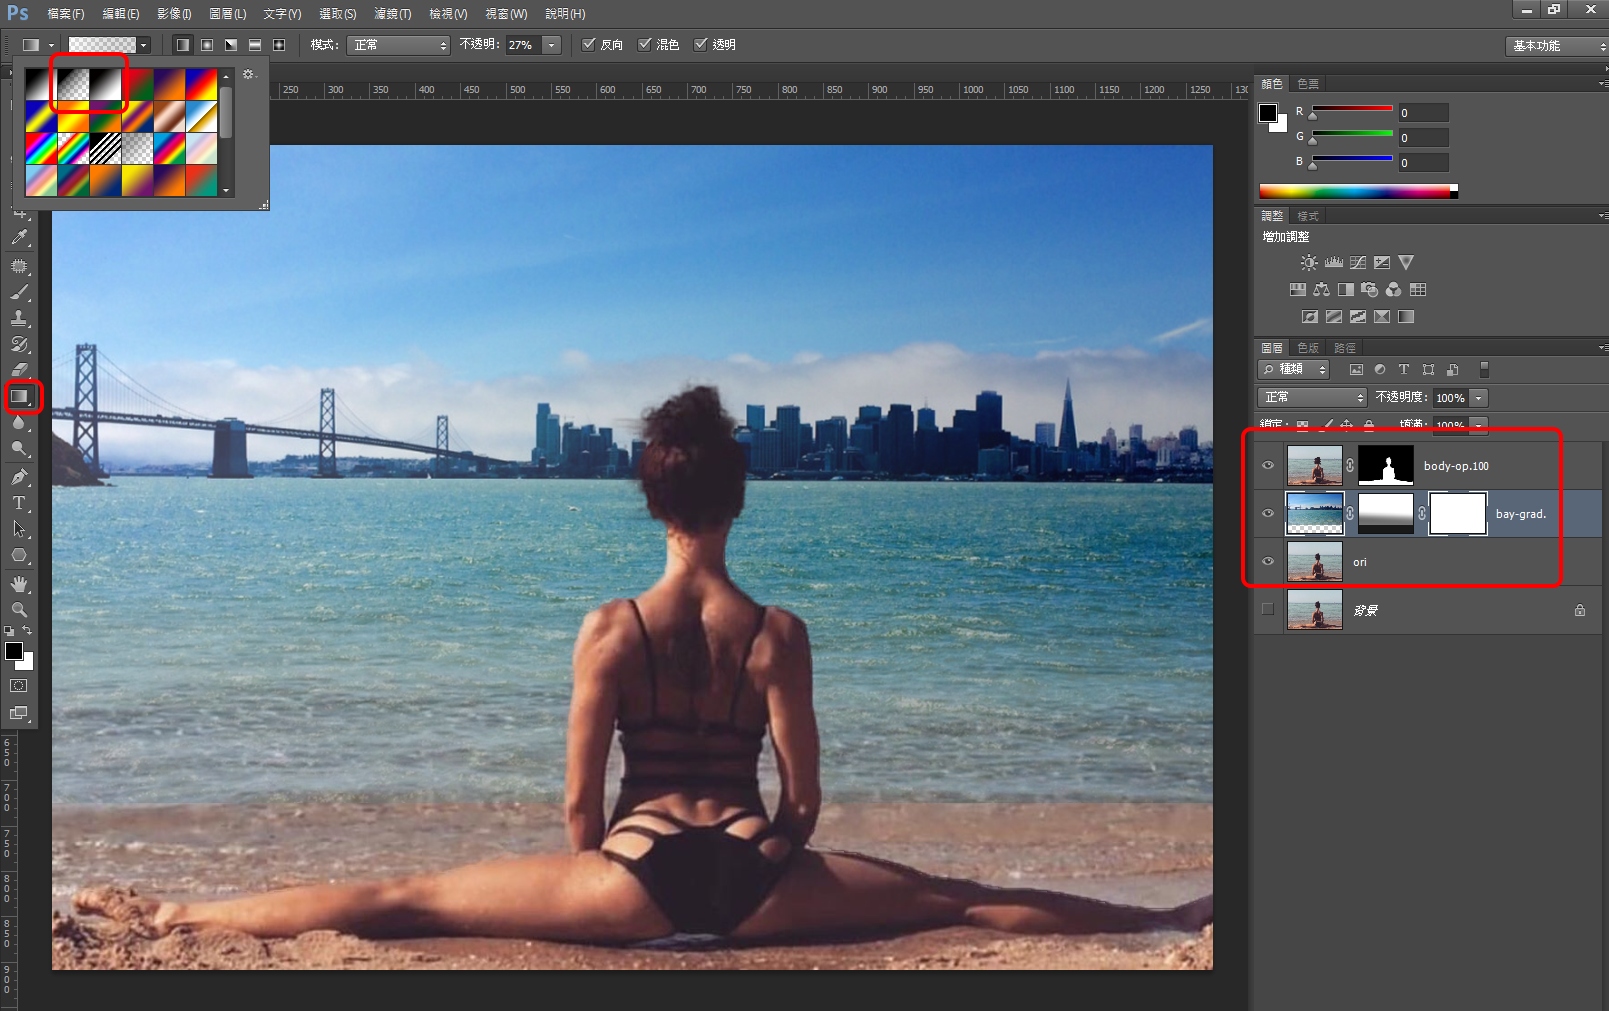The width and height of the screenshot is (1609, 1011).
Task: Open the 基本功能 workspace dropdown
Action: coord(1556,46)
